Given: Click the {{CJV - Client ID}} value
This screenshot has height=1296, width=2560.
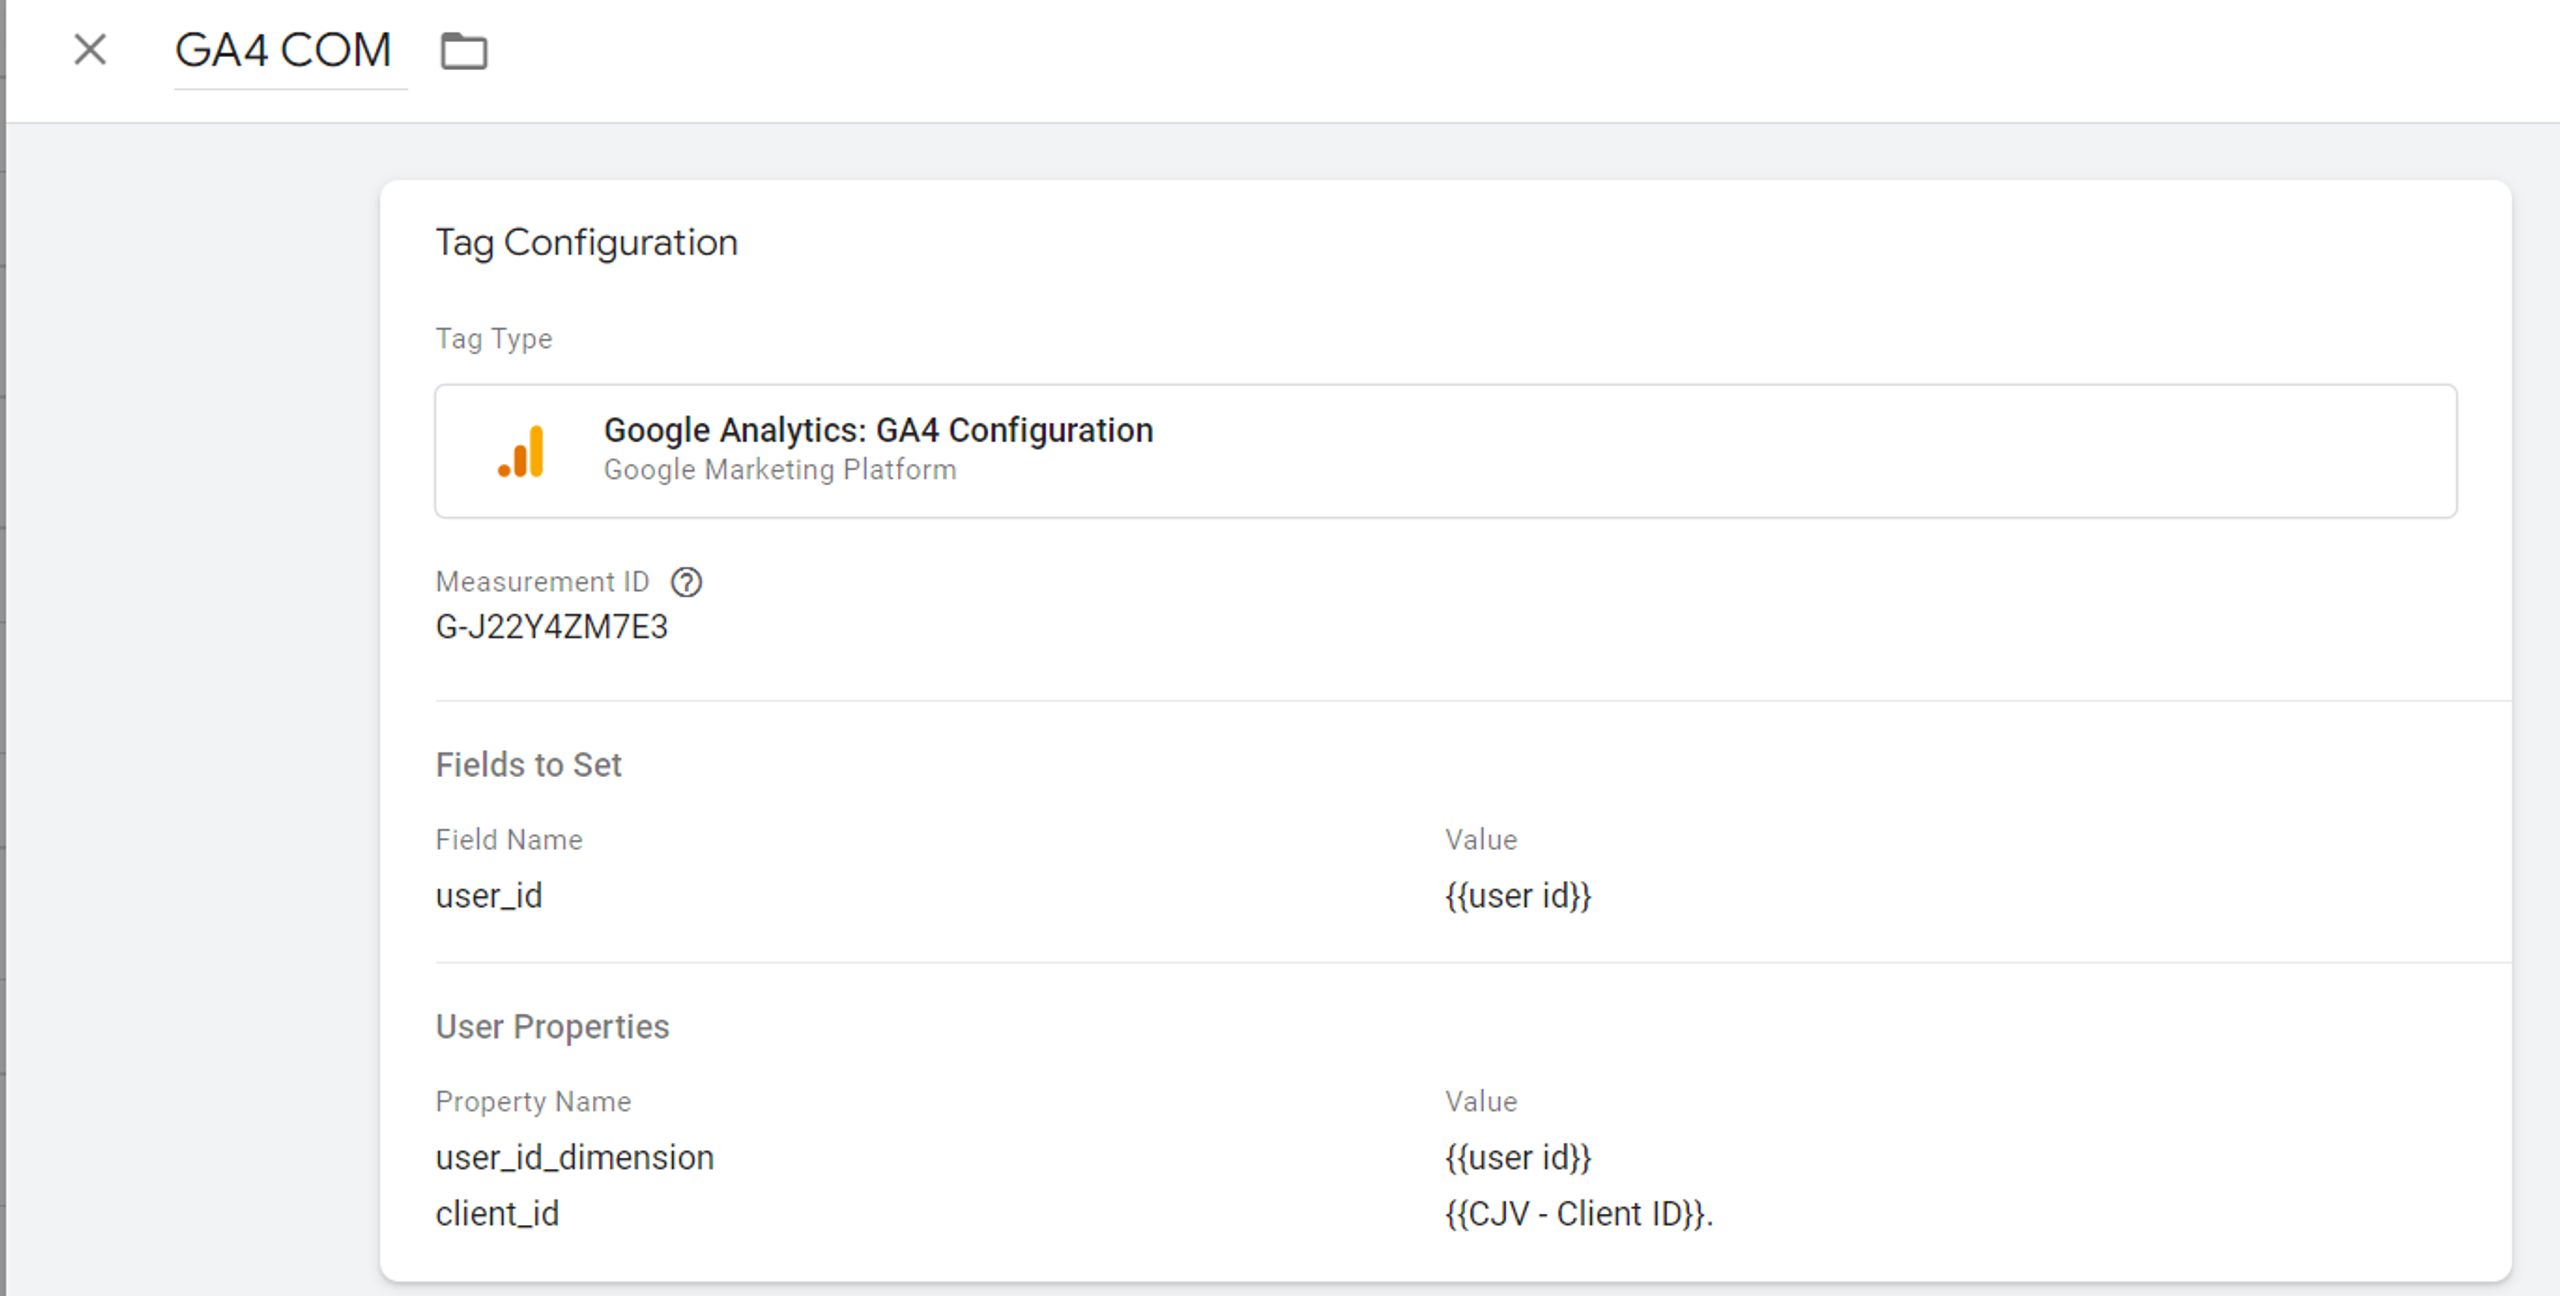Looking at the screenshot, I should (x=1577, y=1214).
